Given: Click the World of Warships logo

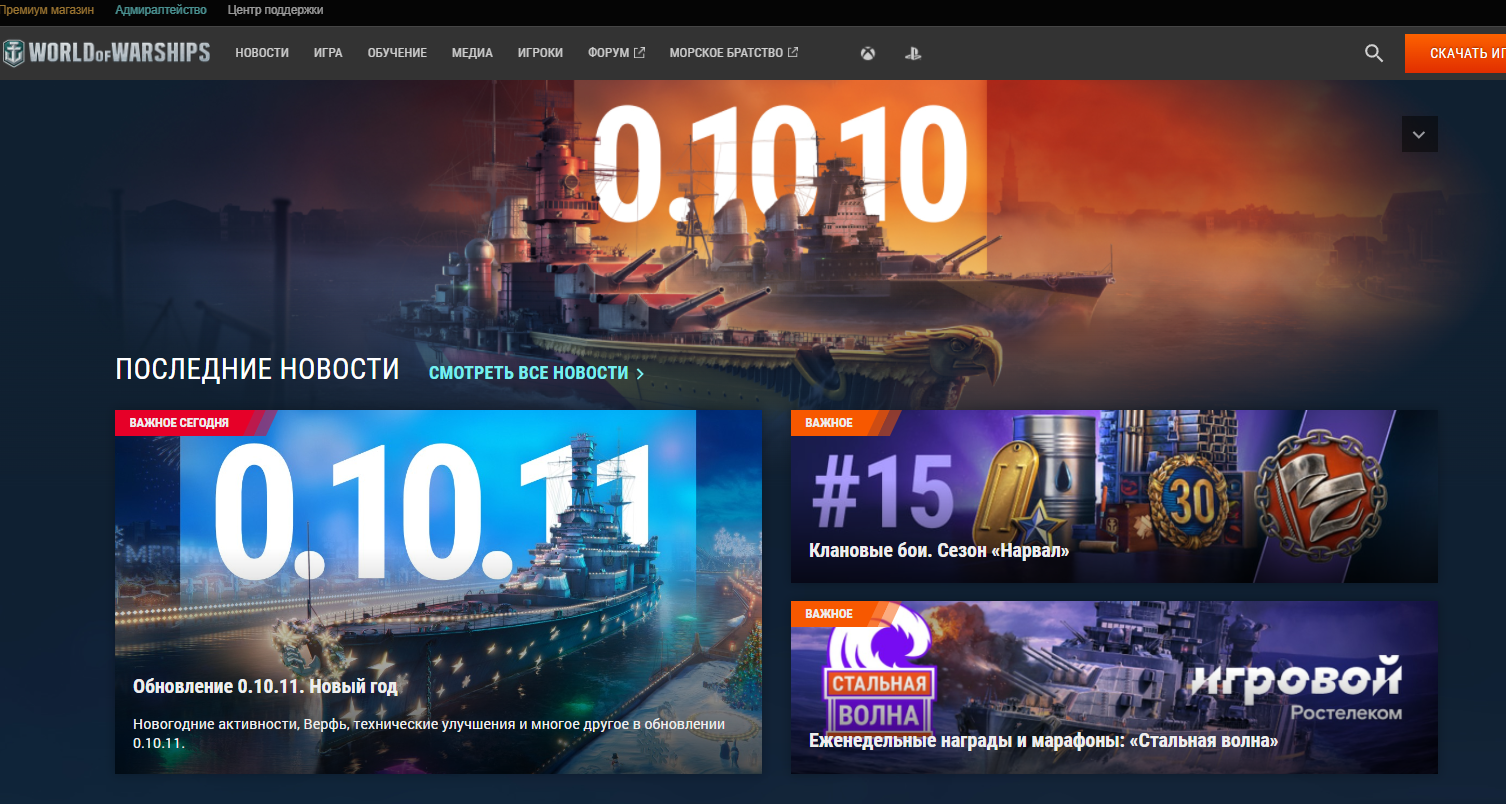Looking at the screenshot, I should click(106, 53).
